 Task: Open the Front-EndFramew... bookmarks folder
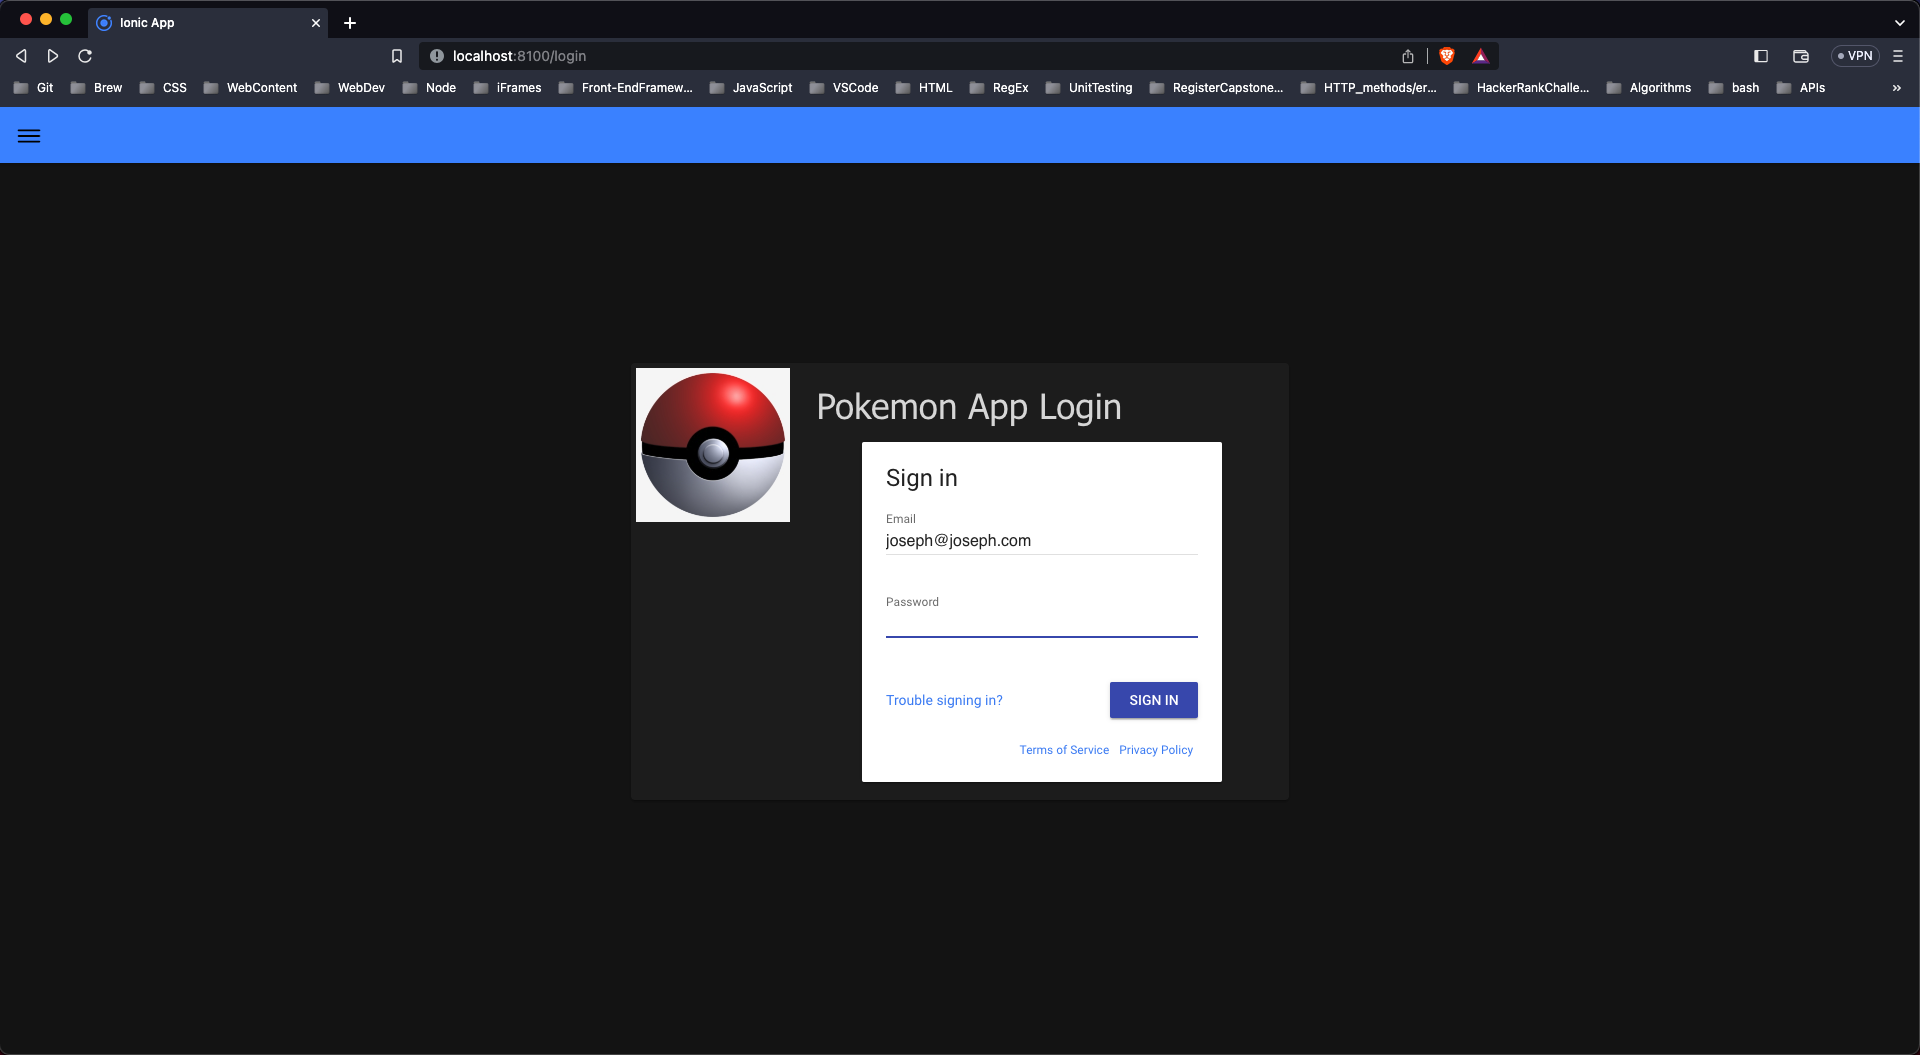(625, 88)
